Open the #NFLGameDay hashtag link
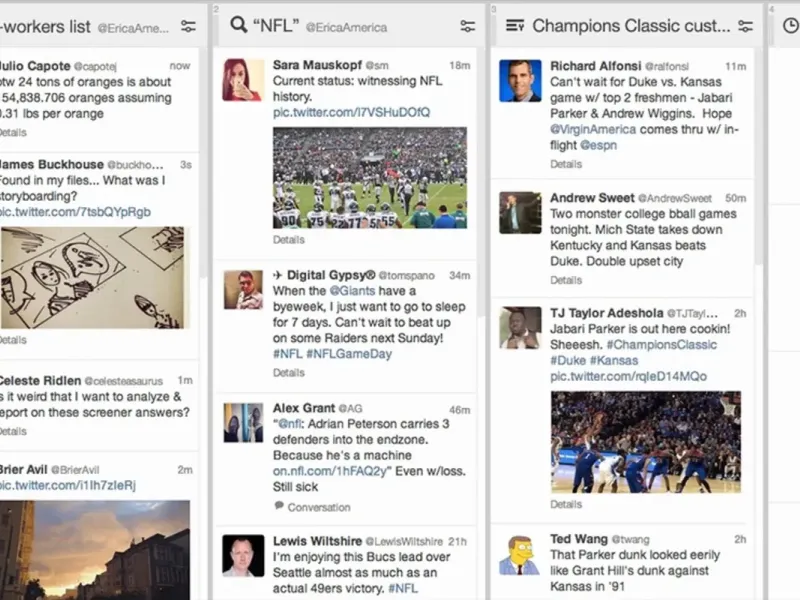This screenshot has height=600, width=800. click(349, 354)
